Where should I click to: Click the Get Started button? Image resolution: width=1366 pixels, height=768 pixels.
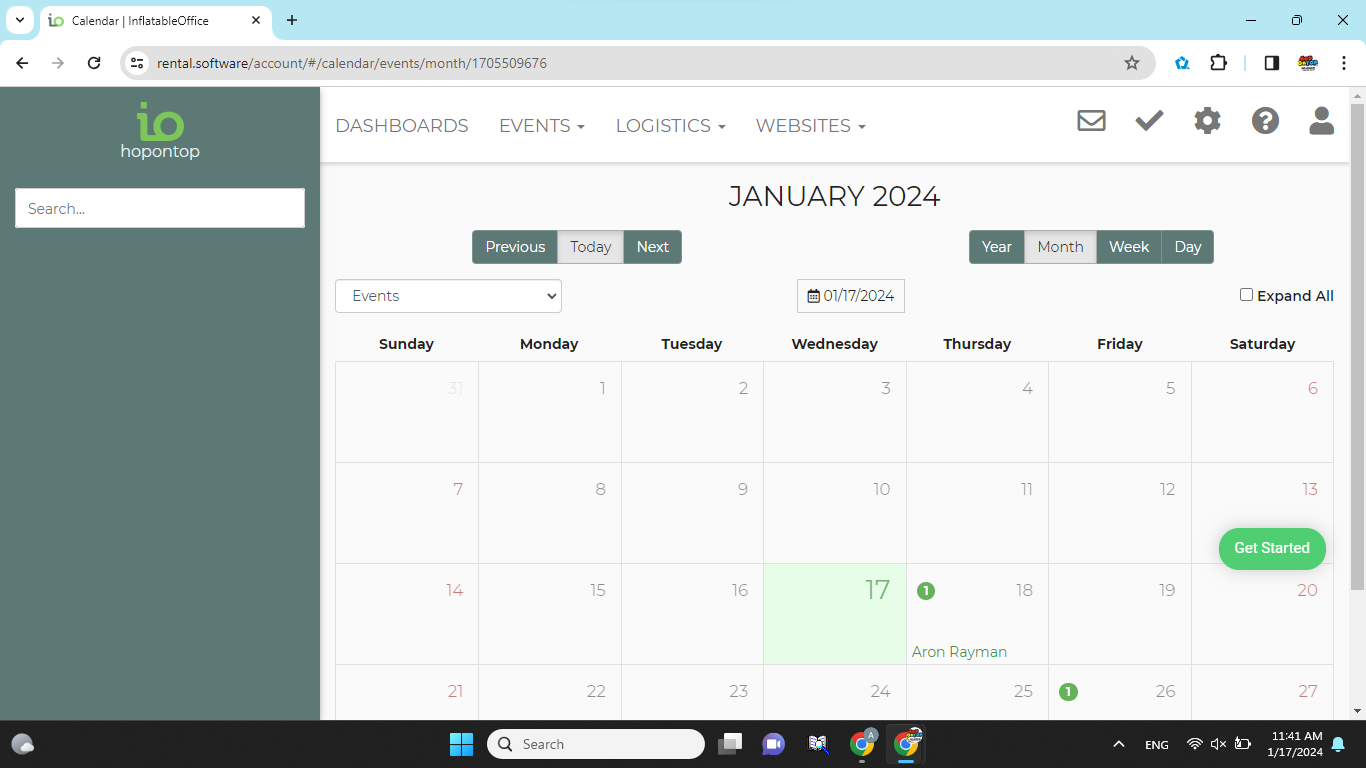(x=1271, y=548)
